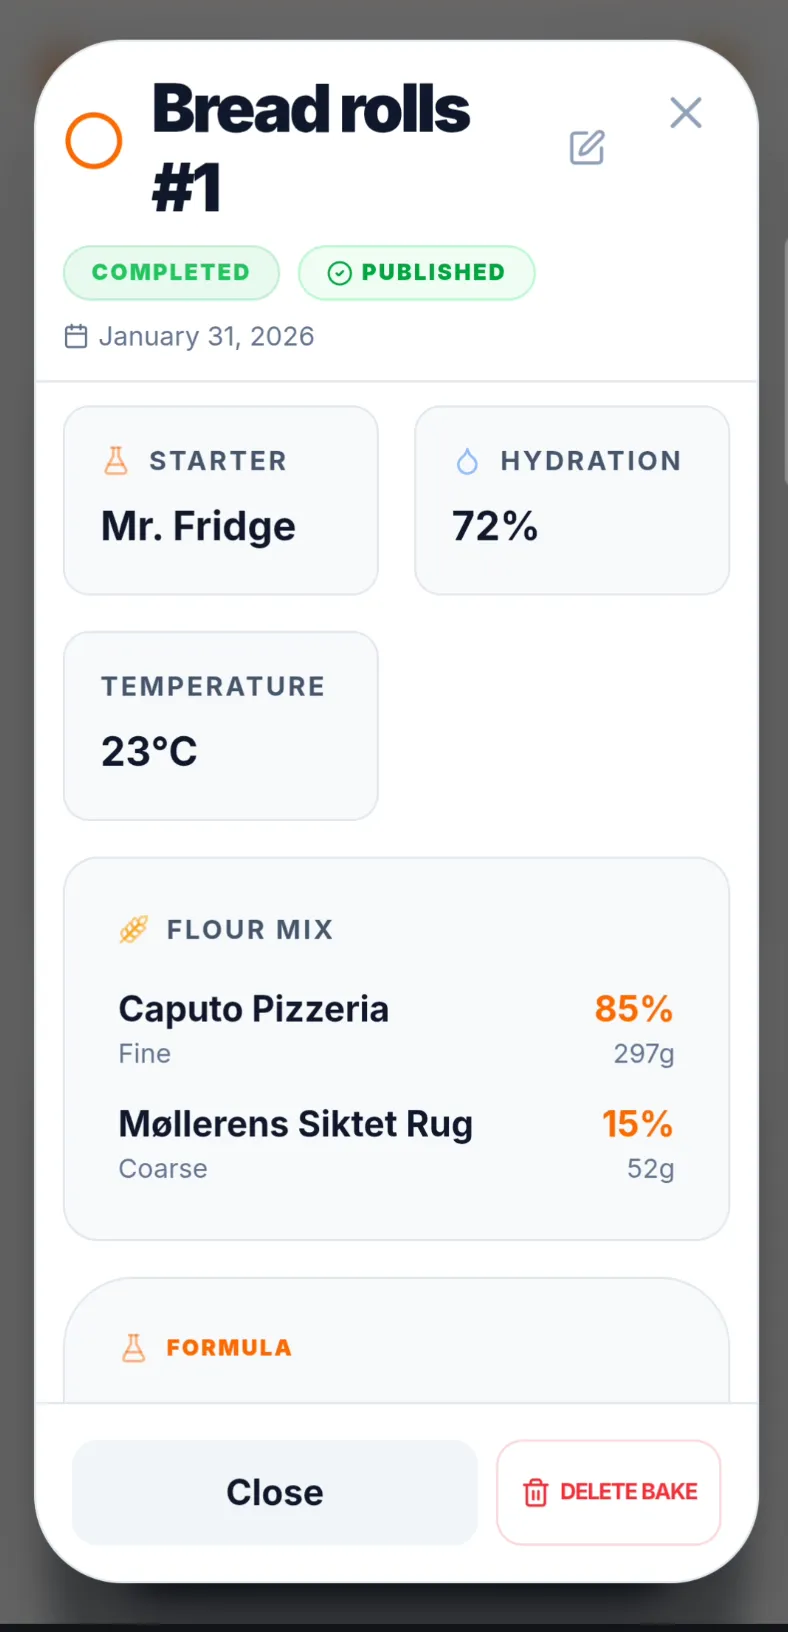Click the Formula flask icon

point(133,1348)
